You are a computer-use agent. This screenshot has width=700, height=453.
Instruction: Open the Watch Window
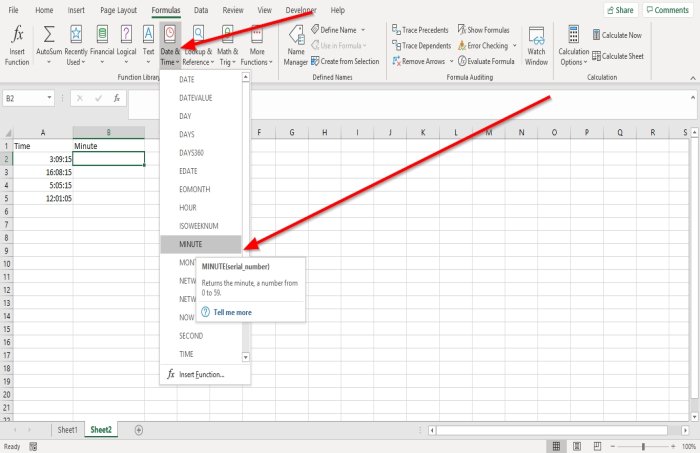click(x=536, y=45)
